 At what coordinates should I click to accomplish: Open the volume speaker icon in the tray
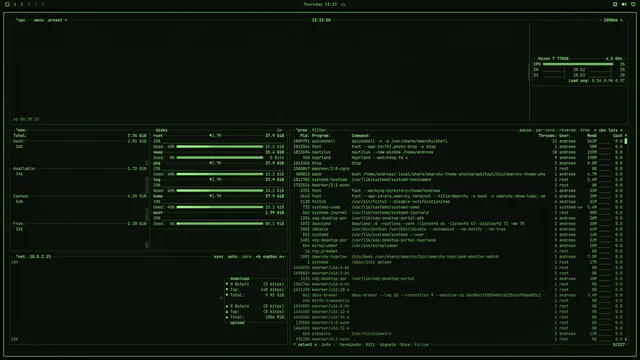pos(624,4)
